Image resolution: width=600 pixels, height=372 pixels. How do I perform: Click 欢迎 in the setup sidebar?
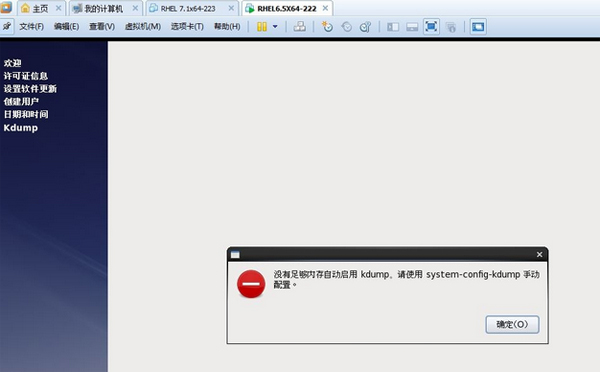coord(12,63)
